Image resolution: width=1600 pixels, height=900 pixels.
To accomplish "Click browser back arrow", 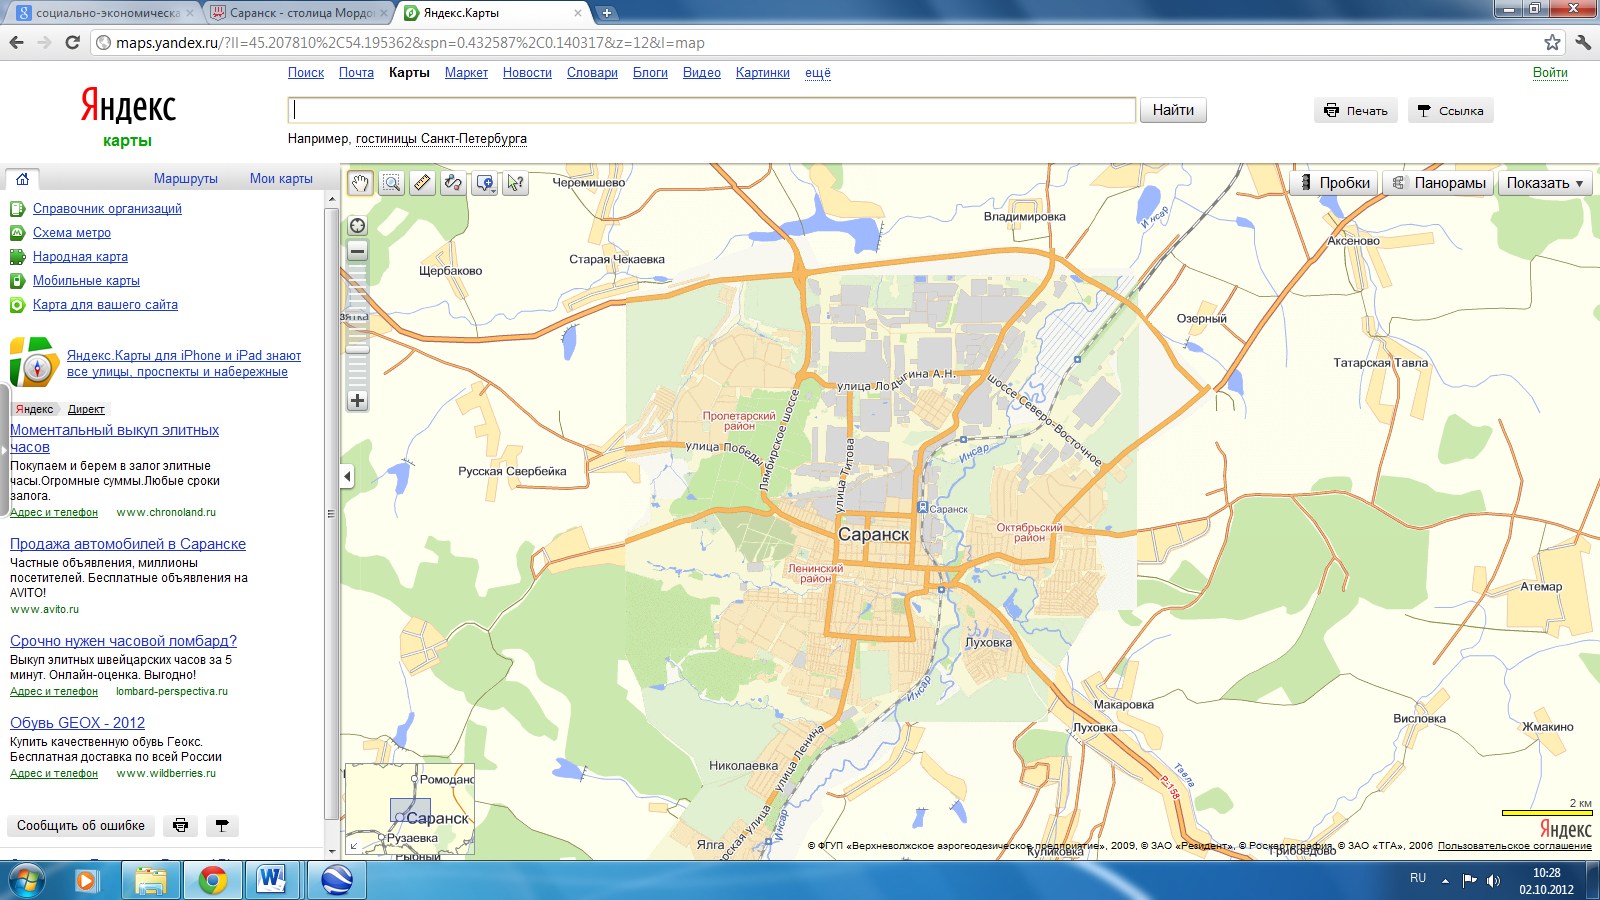I will coord(16,43).
